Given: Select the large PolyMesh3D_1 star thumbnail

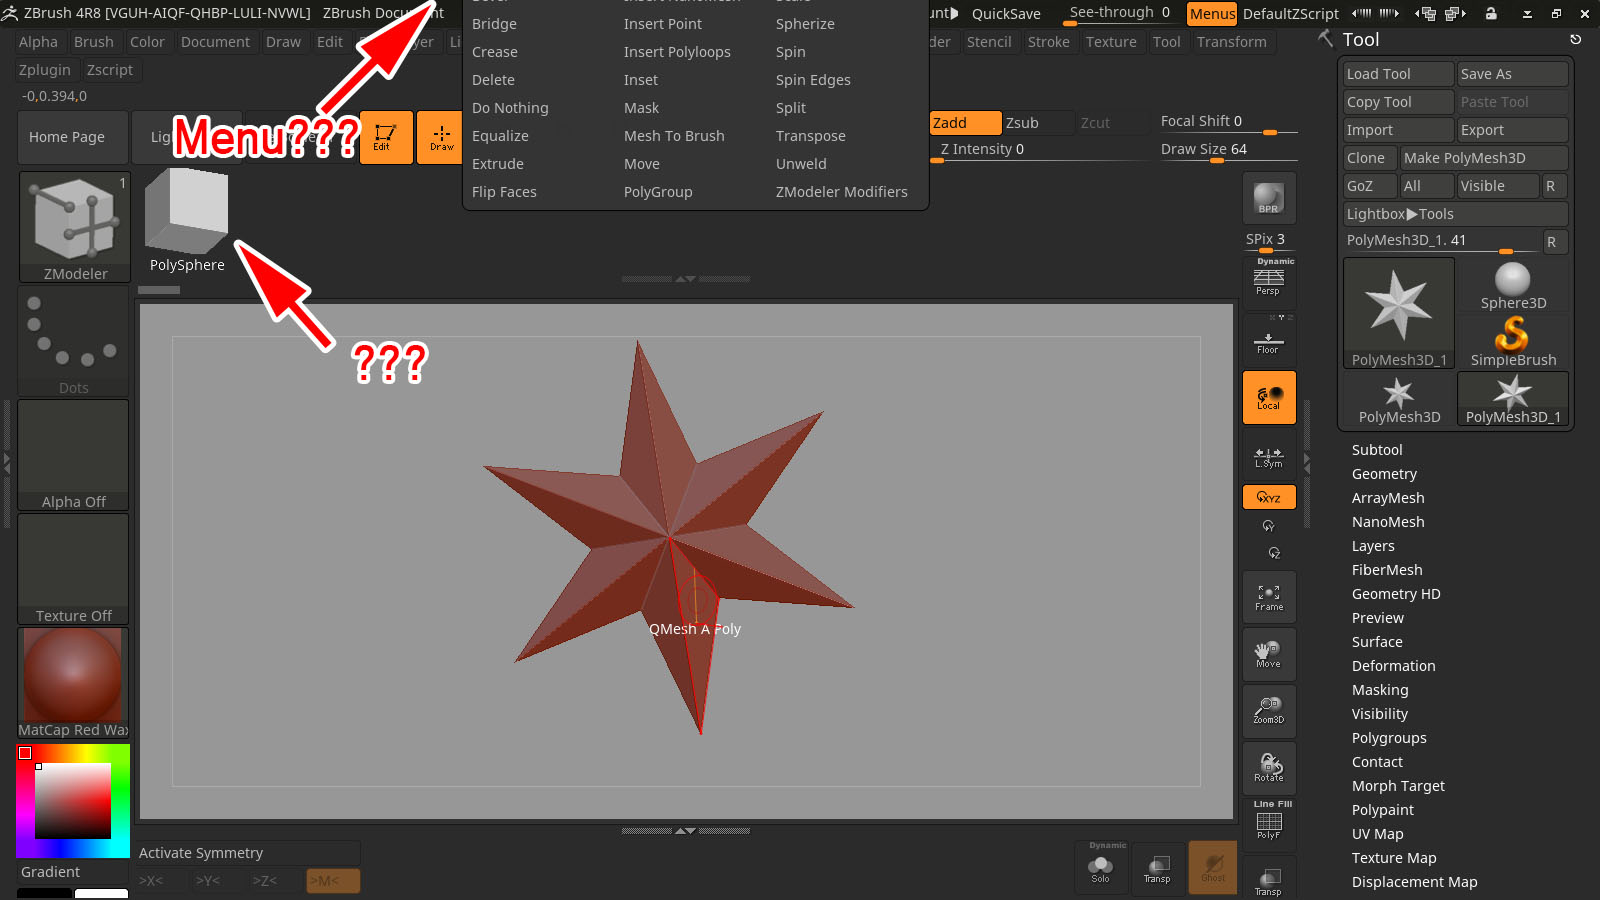Looking at the screenshot, I should (1399, 314).
